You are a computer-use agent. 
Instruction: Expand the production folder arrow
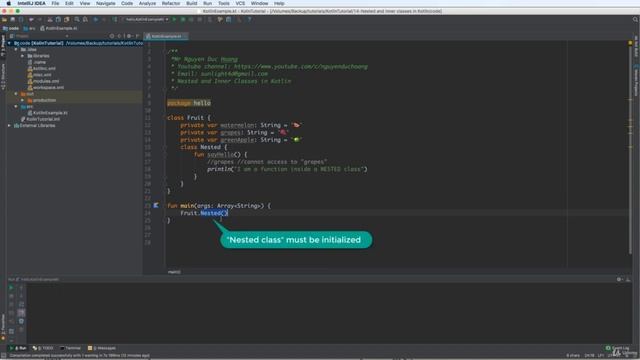pos(22,100)
